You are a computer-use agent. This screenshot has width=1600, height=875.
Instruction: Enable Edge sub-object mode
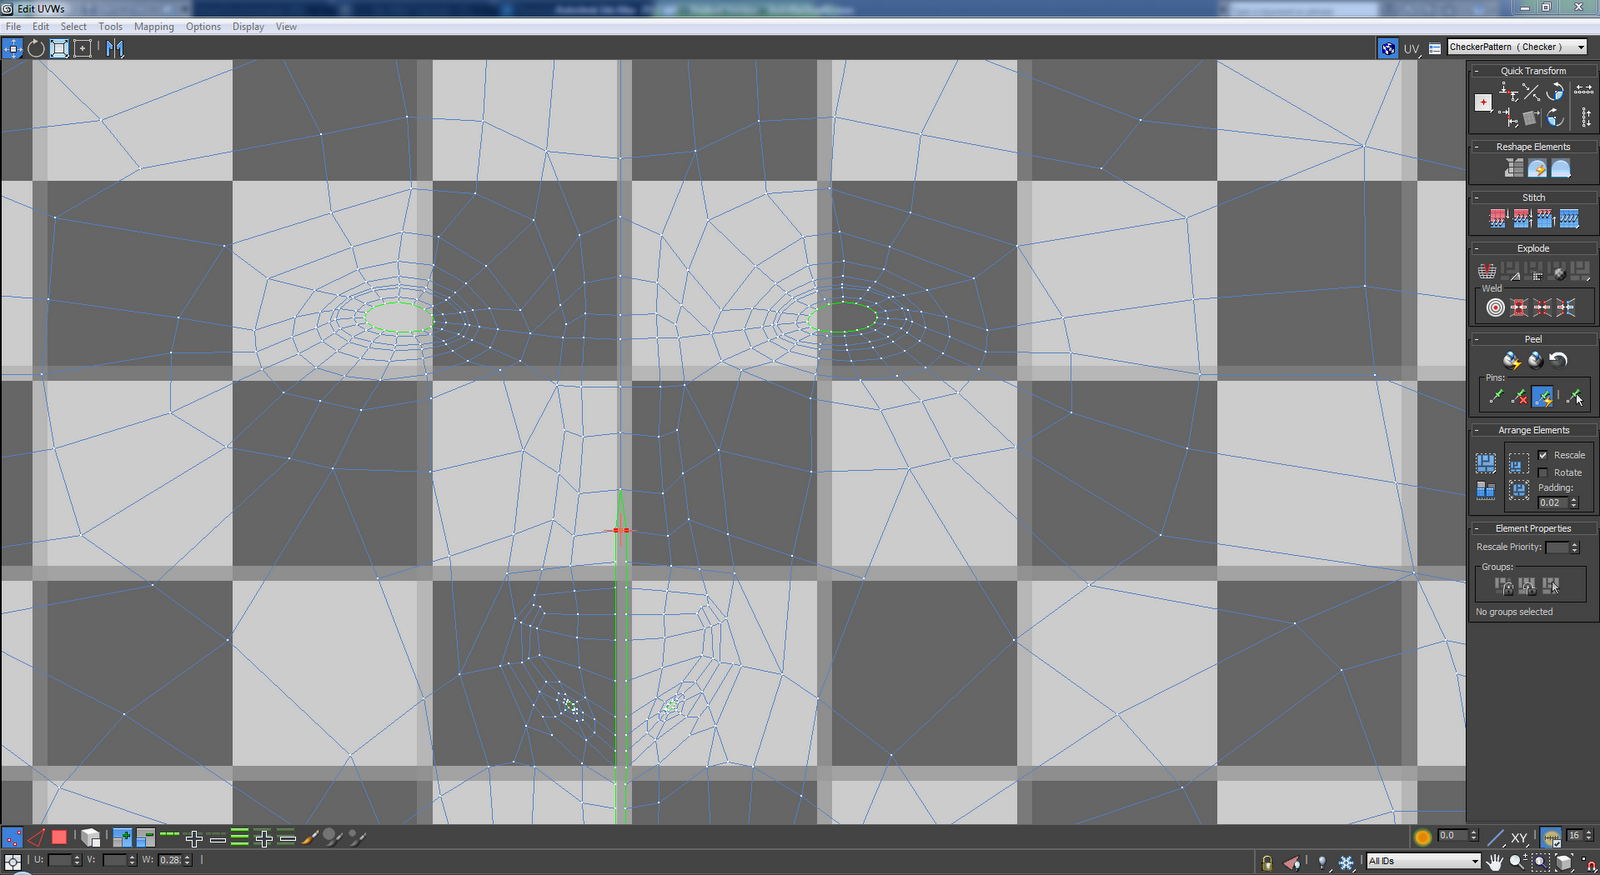click(36, 837)
